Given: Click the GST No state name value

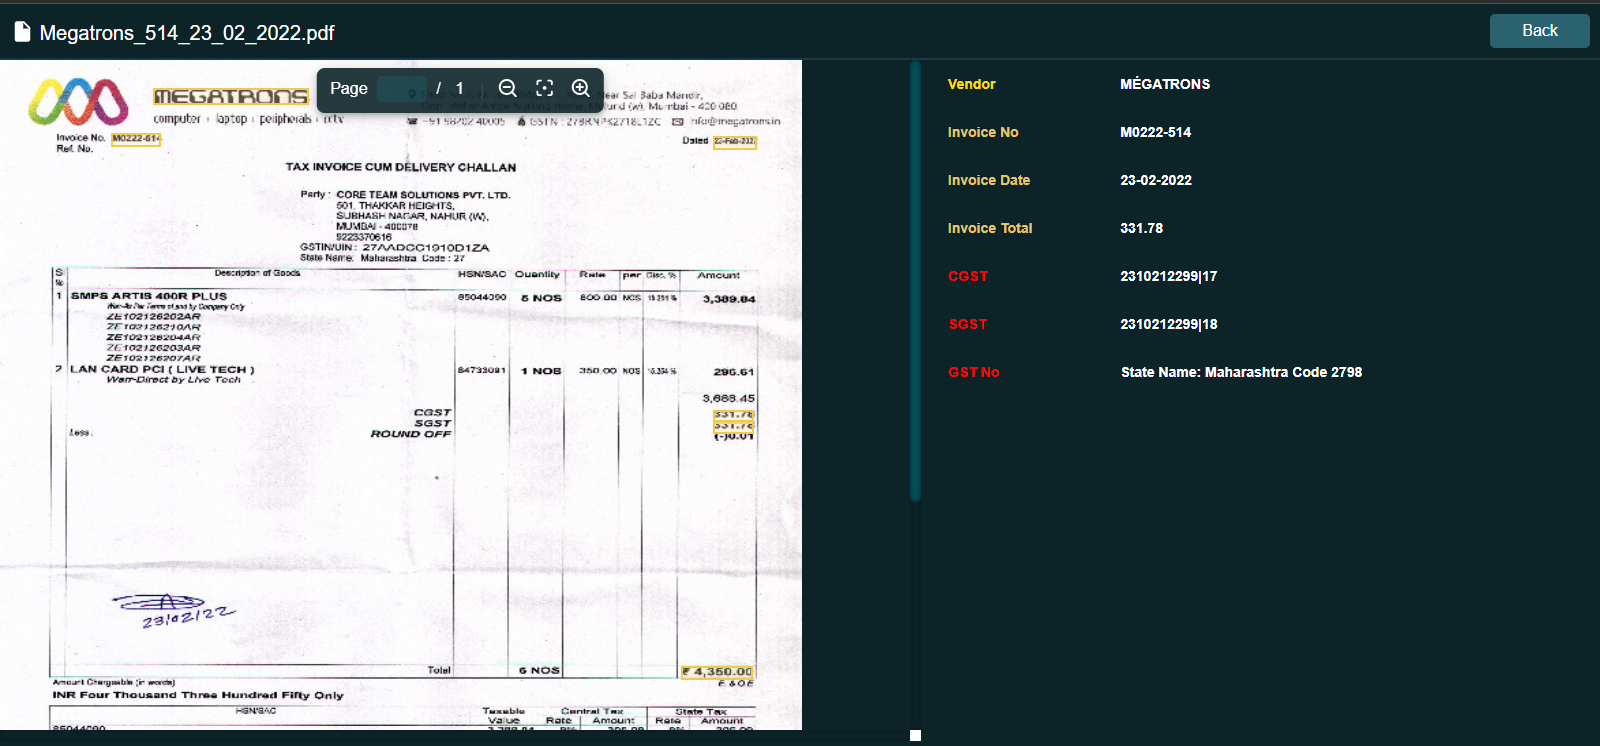Looking at the screenshot, I should 1240,372.
